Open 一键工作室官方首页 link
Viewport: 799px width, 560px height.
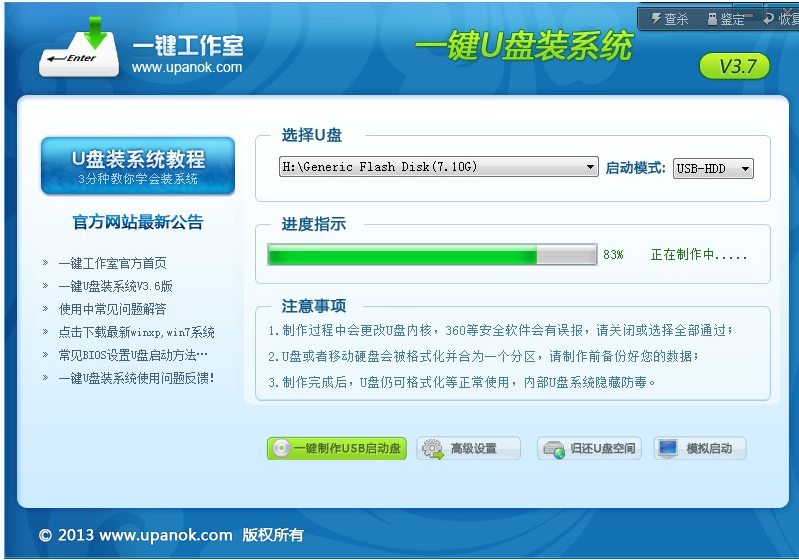point(112,264)
